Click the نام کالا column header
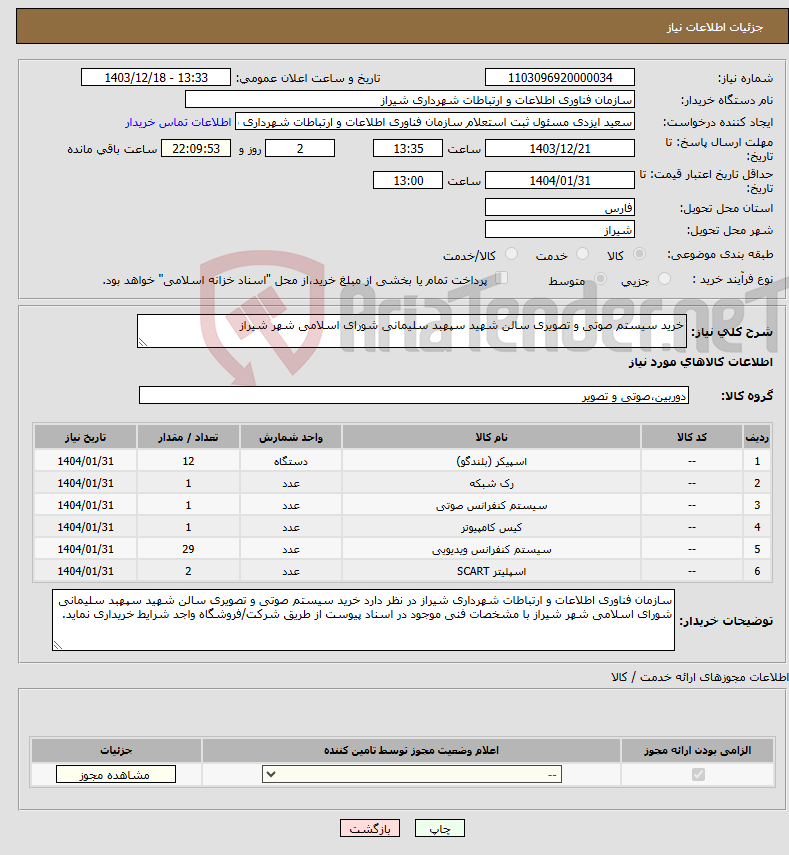Image resolution: width=789 pixels, height=855 pixels. pos(491,437)
